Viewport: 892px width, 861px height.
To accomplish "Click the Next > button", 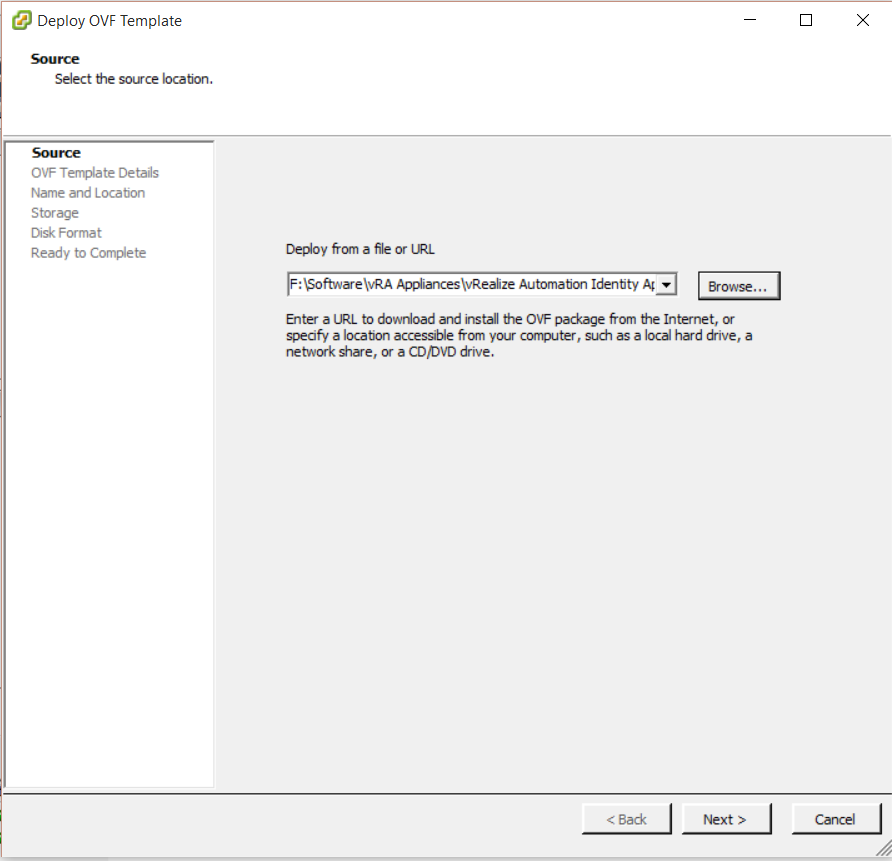I will pyautogui.click(x=726, y=819).
